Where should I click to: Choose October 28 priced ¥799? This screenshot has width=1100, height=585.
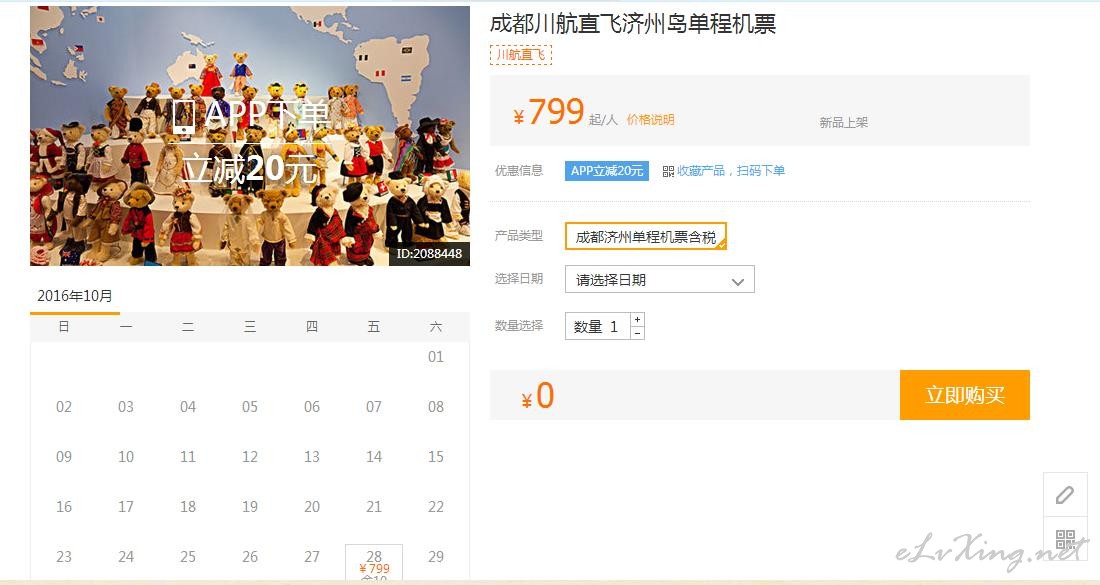(x=374, y=563)
